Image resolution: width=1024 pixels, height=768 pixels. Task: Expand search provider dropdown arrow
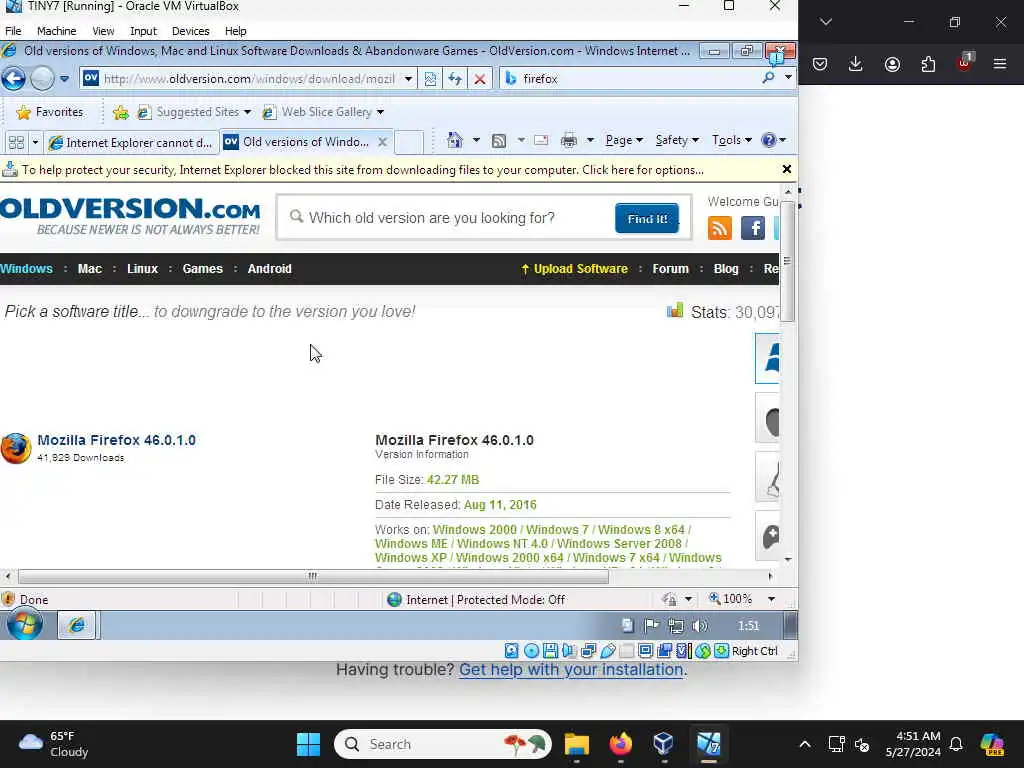pos(788,78)
